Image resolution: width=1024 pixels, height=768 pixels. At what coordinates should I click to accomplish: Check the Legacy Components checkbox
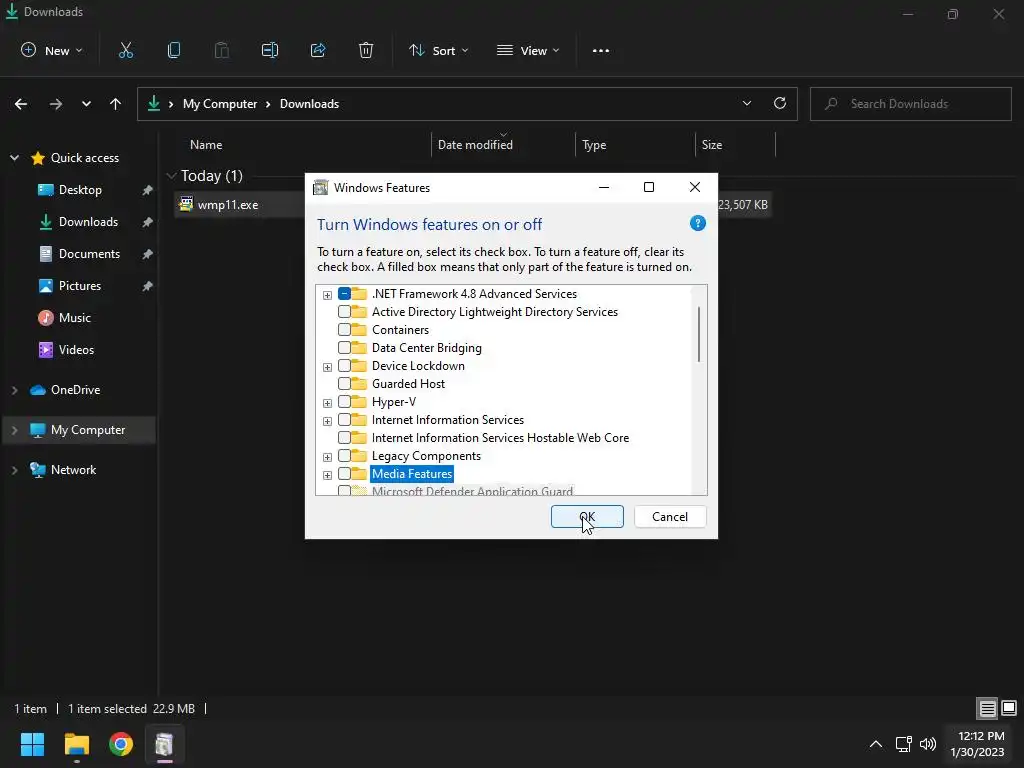point(344,456)
